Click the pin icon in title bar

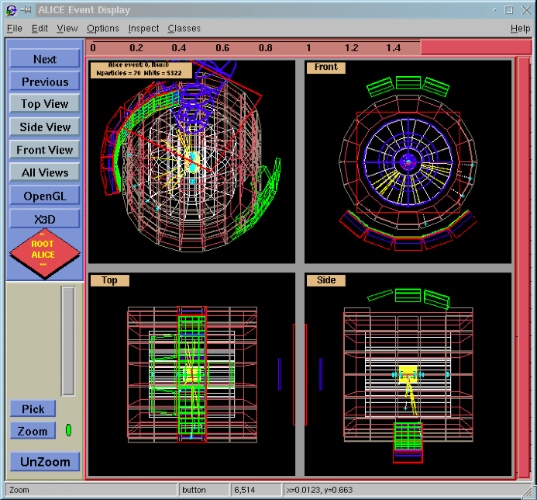25,10
